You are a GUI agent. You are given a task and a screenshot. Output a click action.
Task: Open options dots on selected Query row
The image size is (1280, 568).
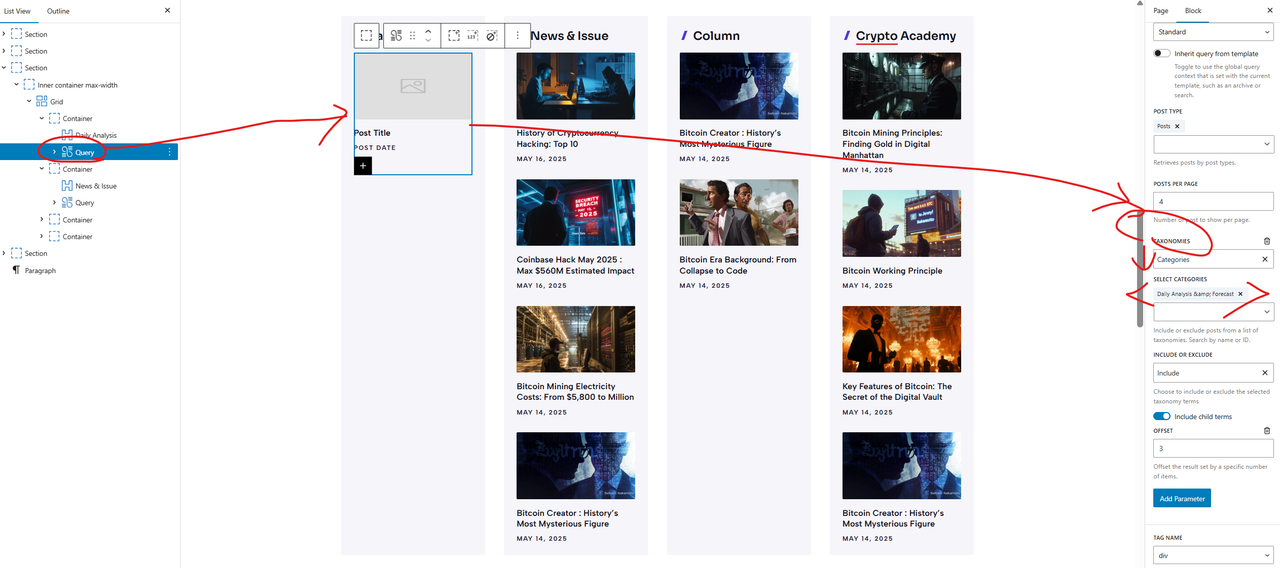(x=169, y=152)
